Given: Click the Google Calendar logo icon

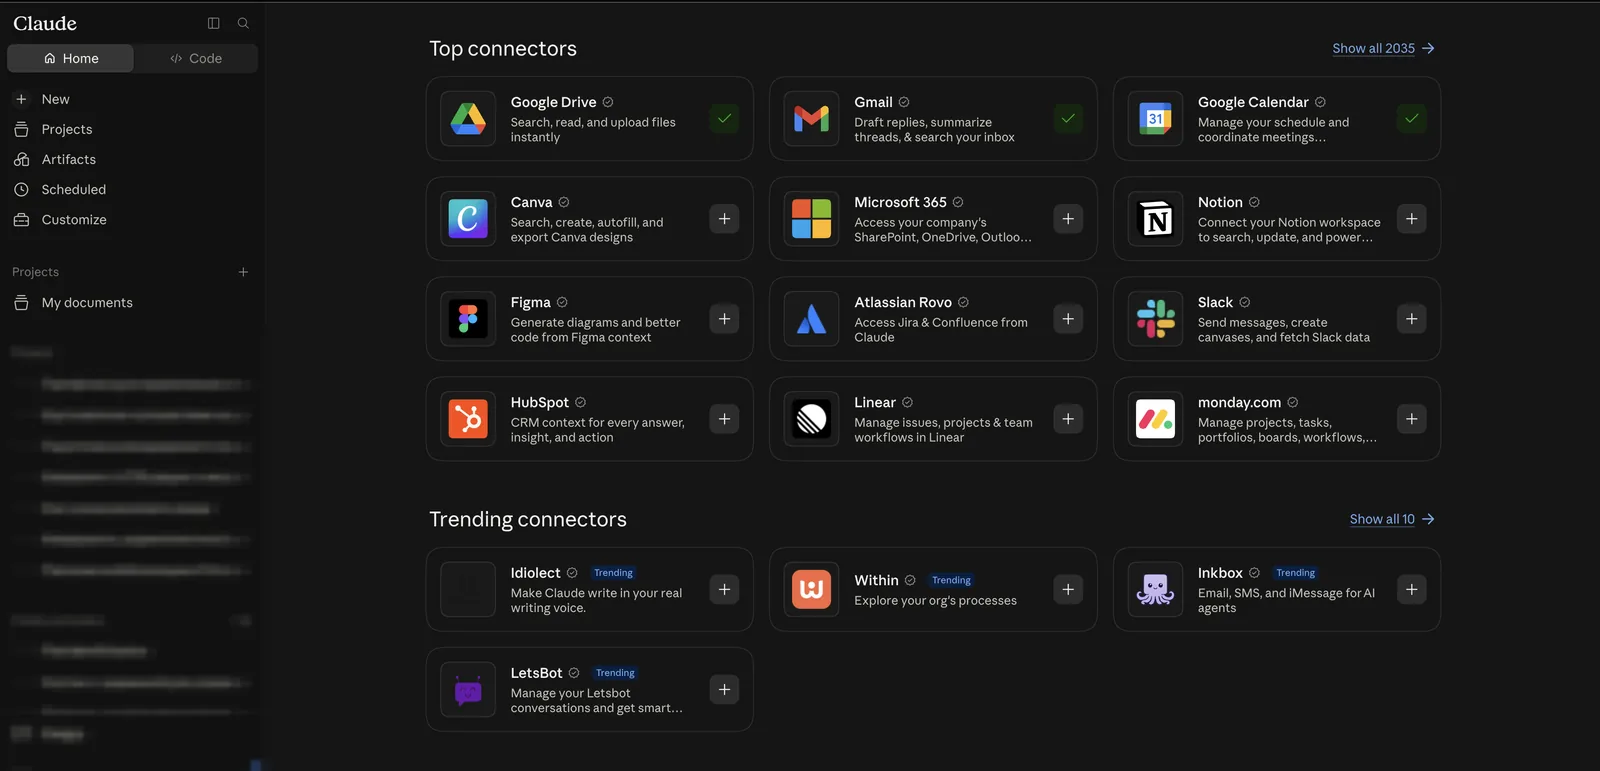Looking at the screenshot, I should point(1155,119).
